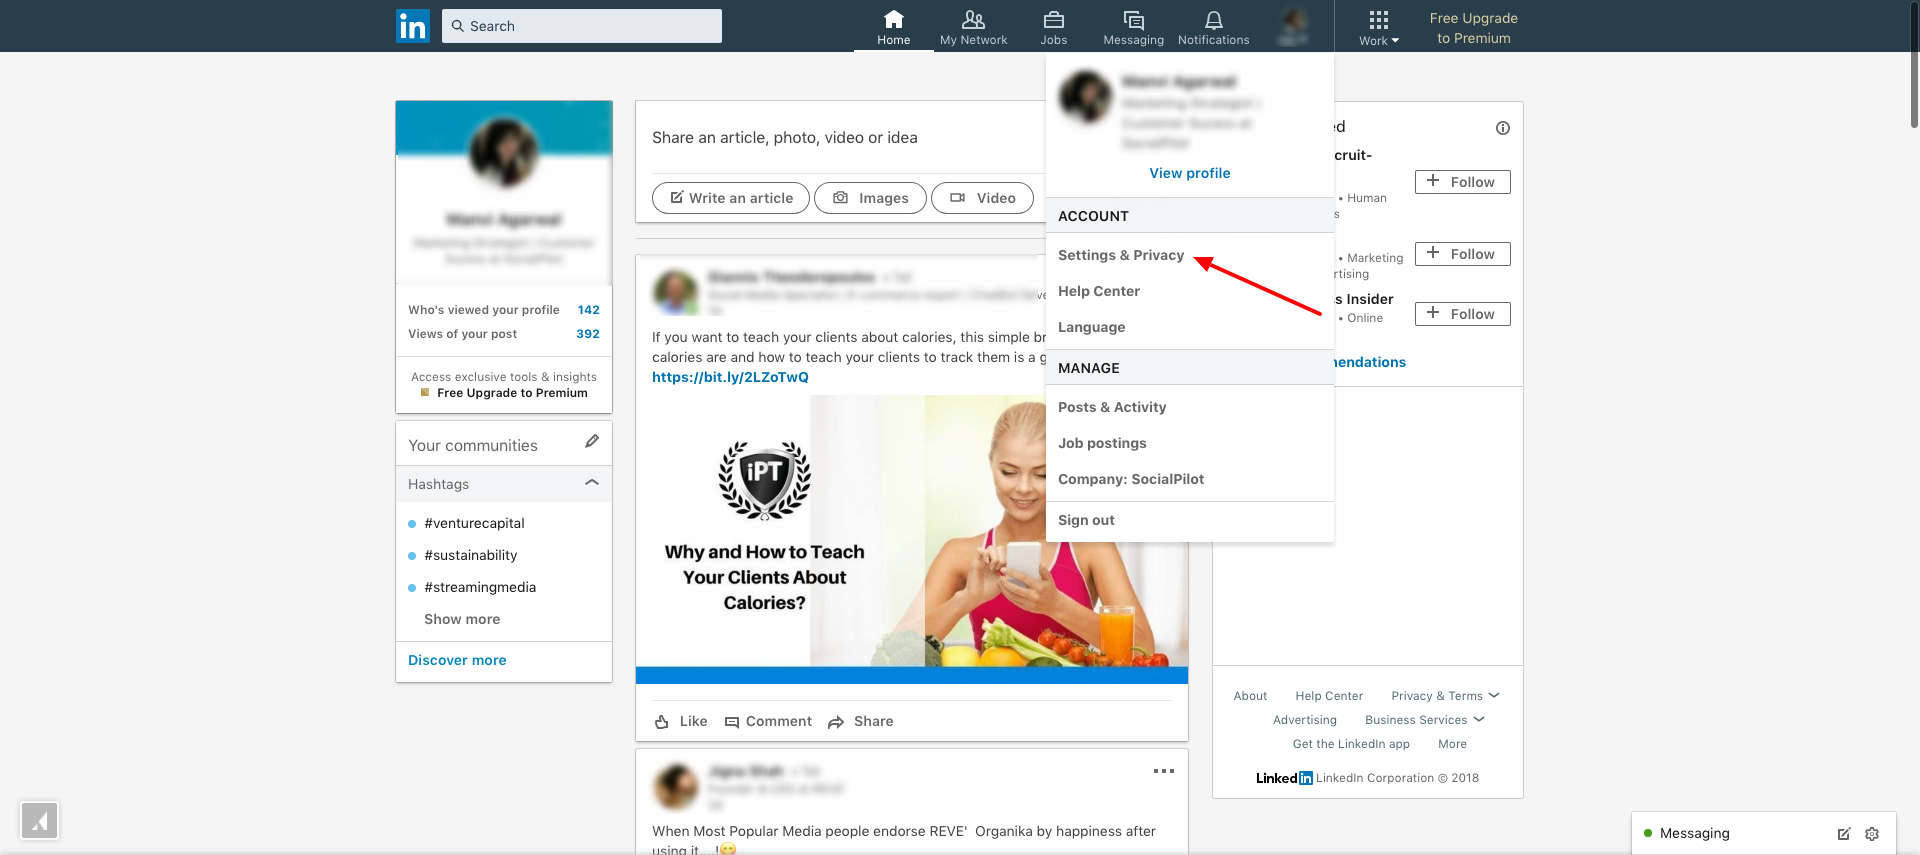Open the Work apps dropdown

(1378, 27)
